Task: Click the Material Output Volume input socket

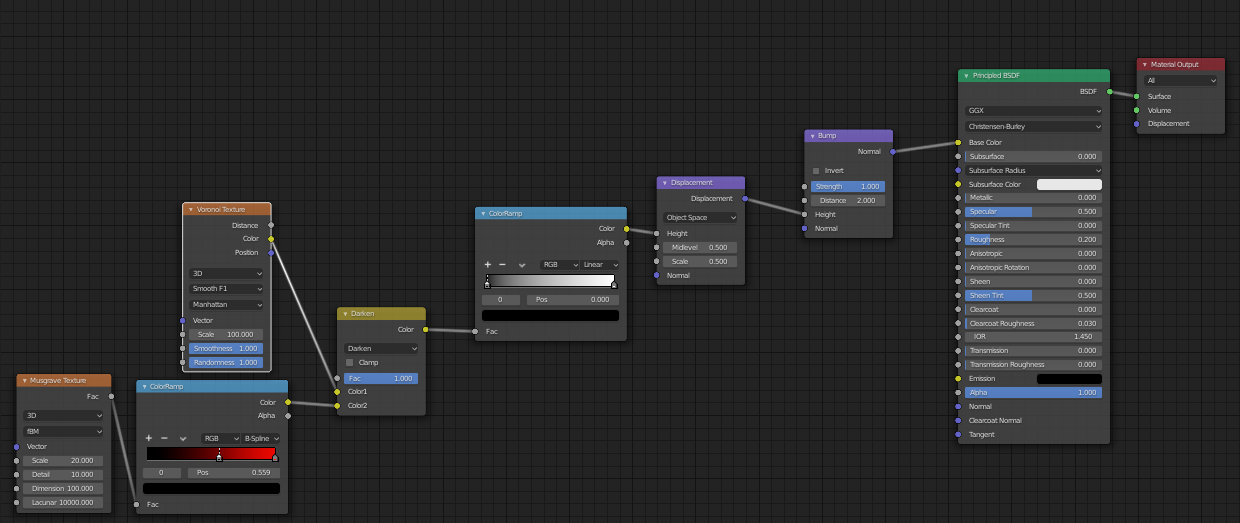Action: click(x=1137, y=110)
